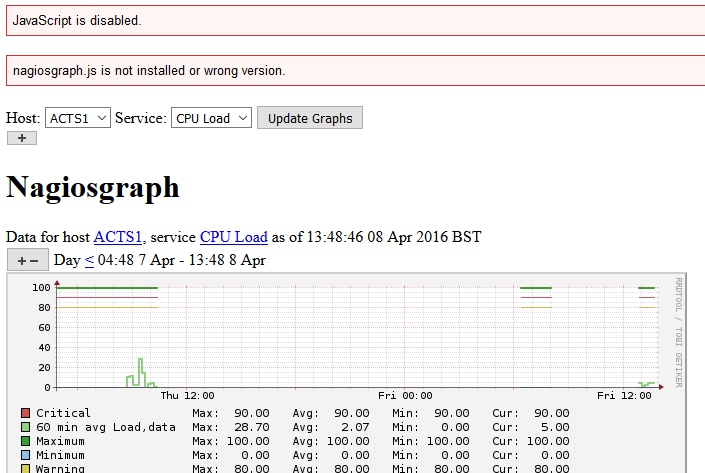Click the RRDTOOL / TOBI OETIKER watermark
This screenshot has width=705, height=473.
click(x=678, y=331)
